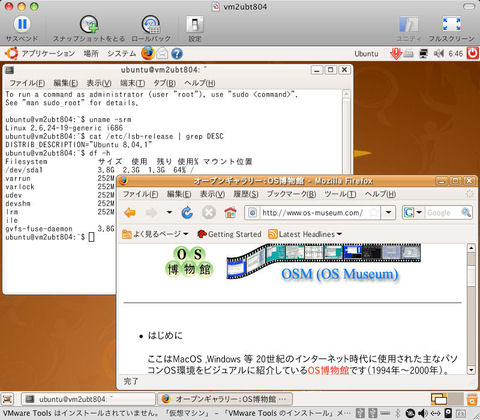
Task: Click the OS博物館 green logo image
Action: [189, 262]
